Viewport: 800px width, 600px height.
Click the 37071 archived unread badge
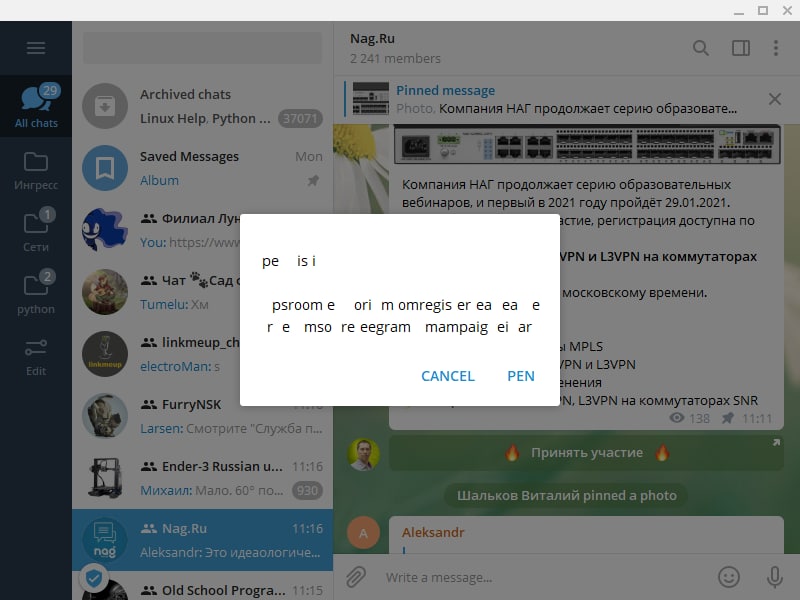300,118
